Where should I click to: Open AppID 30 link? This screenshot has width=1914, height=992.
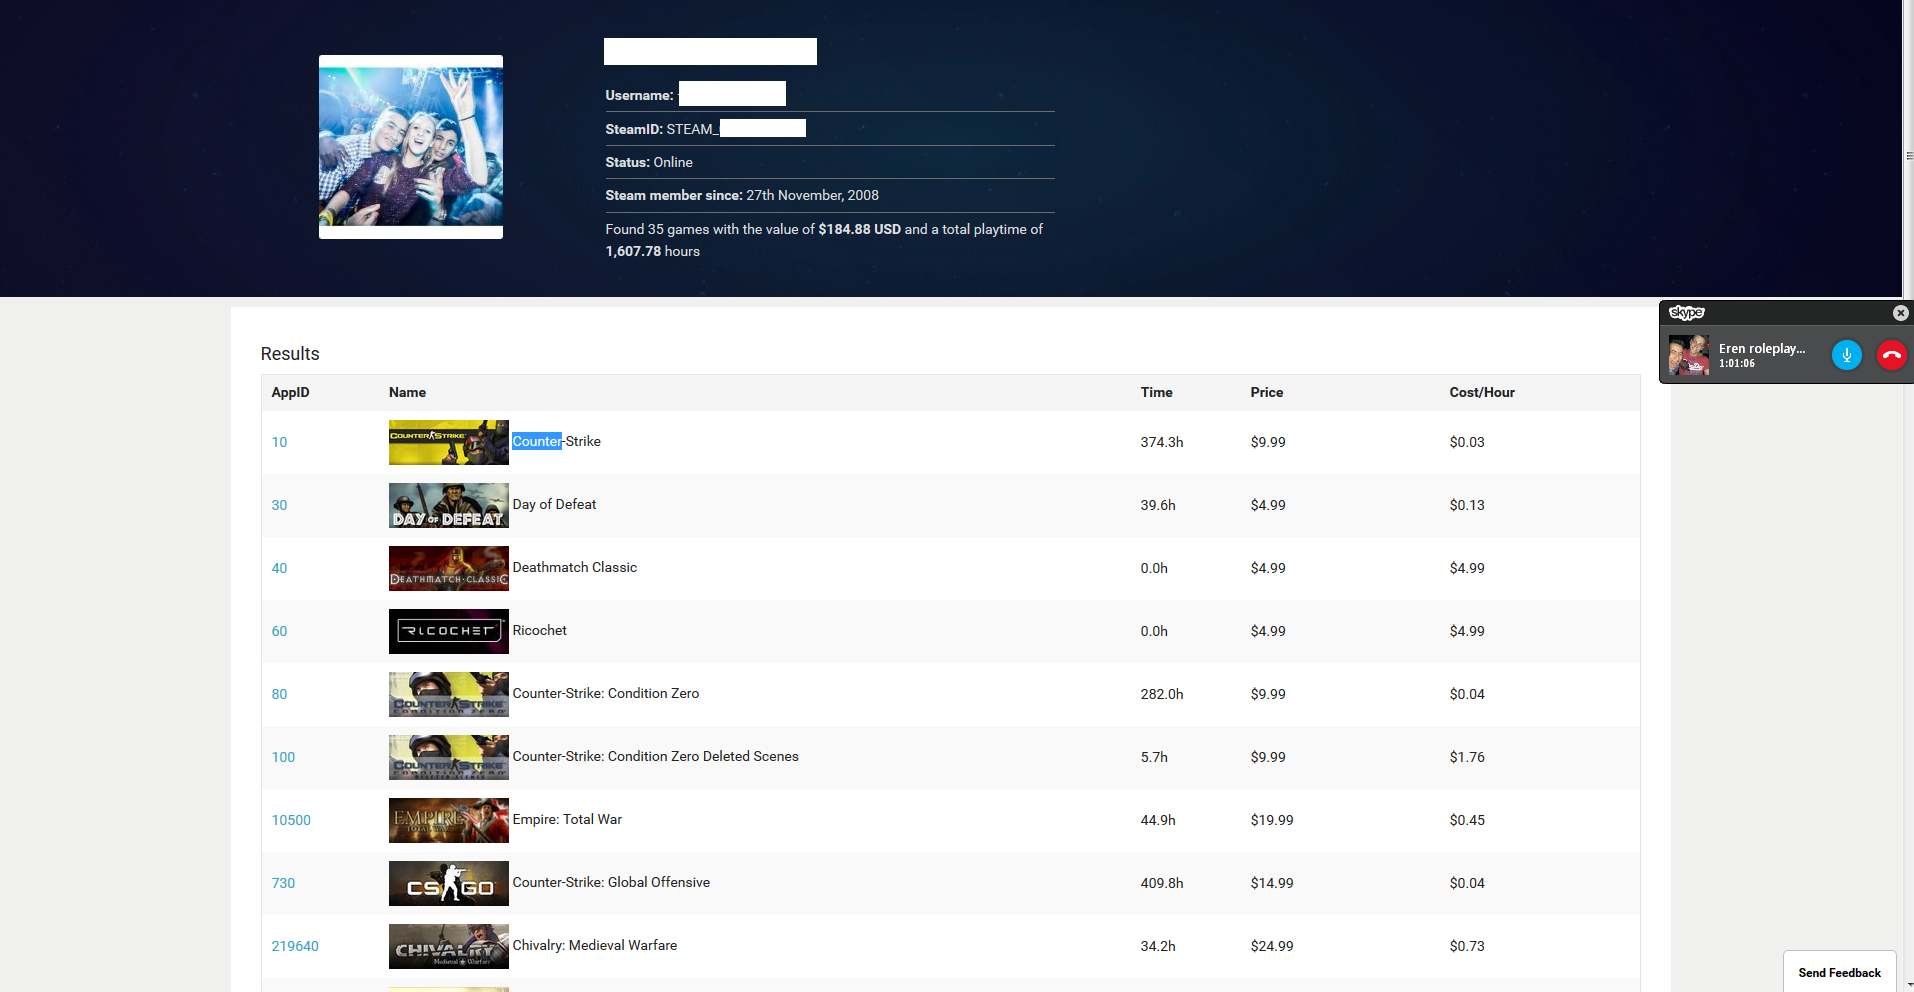pos(279,505)
